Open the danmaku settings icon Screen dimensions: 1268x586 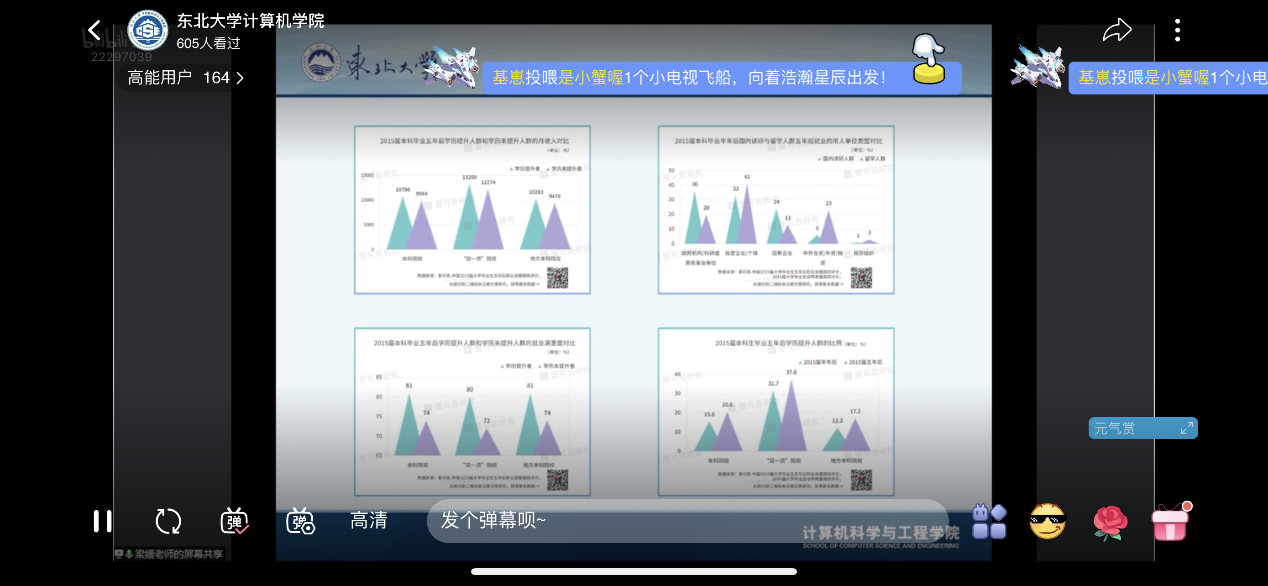pyautogui.click(x=301, y=521)
